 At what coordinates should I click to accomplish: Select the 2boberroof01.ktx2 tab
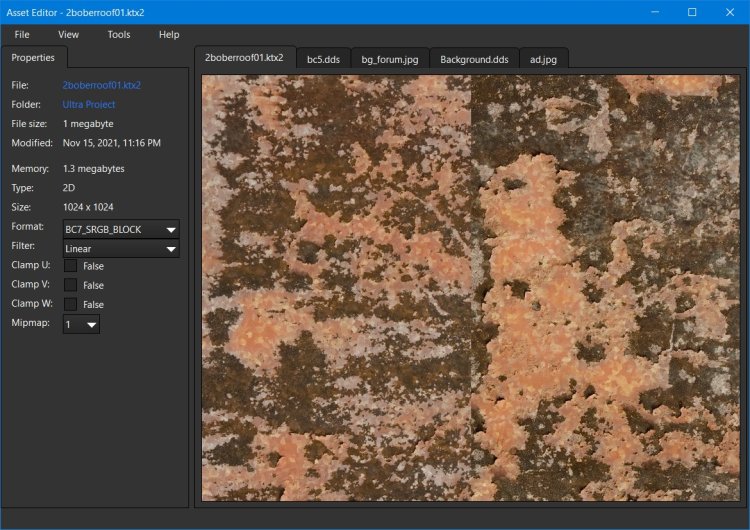click(x=244, y=57)
